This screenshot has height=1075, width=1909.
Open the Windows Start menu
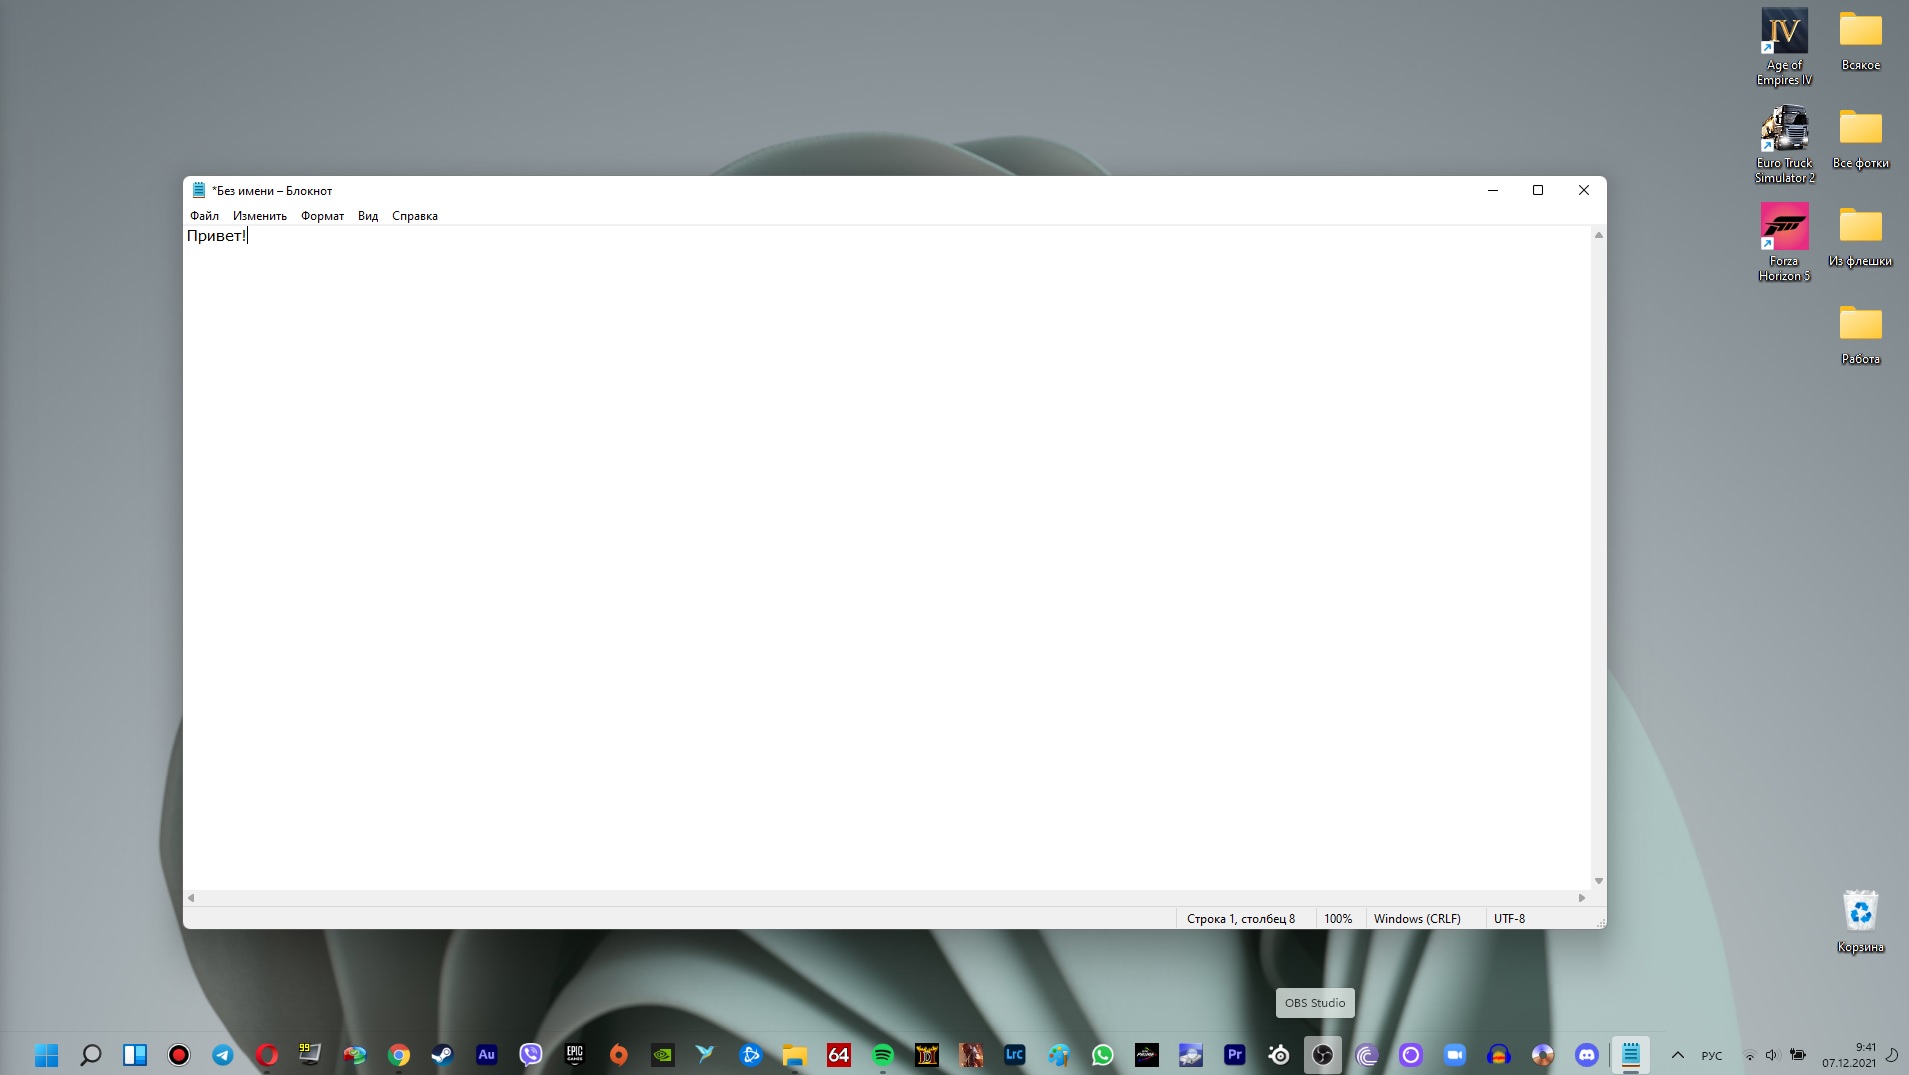46,1055
